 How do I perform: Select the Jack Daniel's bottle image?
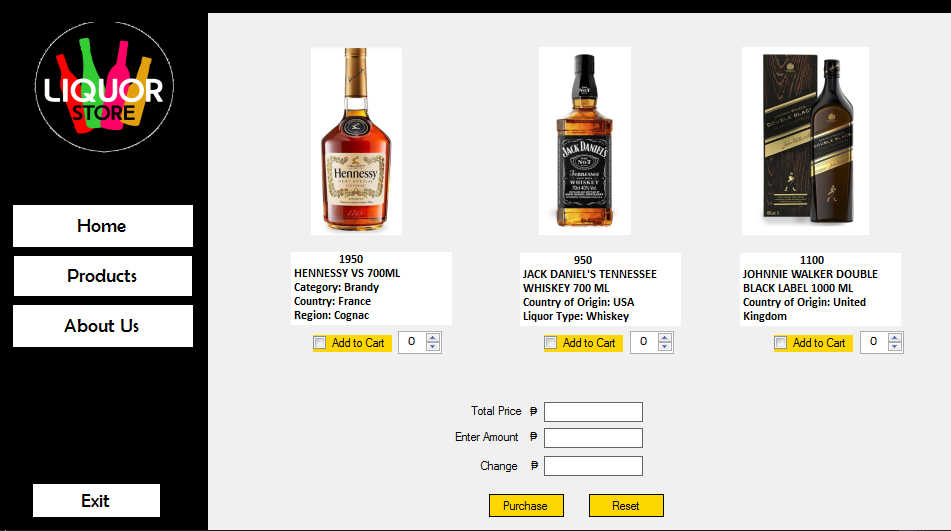pyautogui.click(x=585, y=141)
